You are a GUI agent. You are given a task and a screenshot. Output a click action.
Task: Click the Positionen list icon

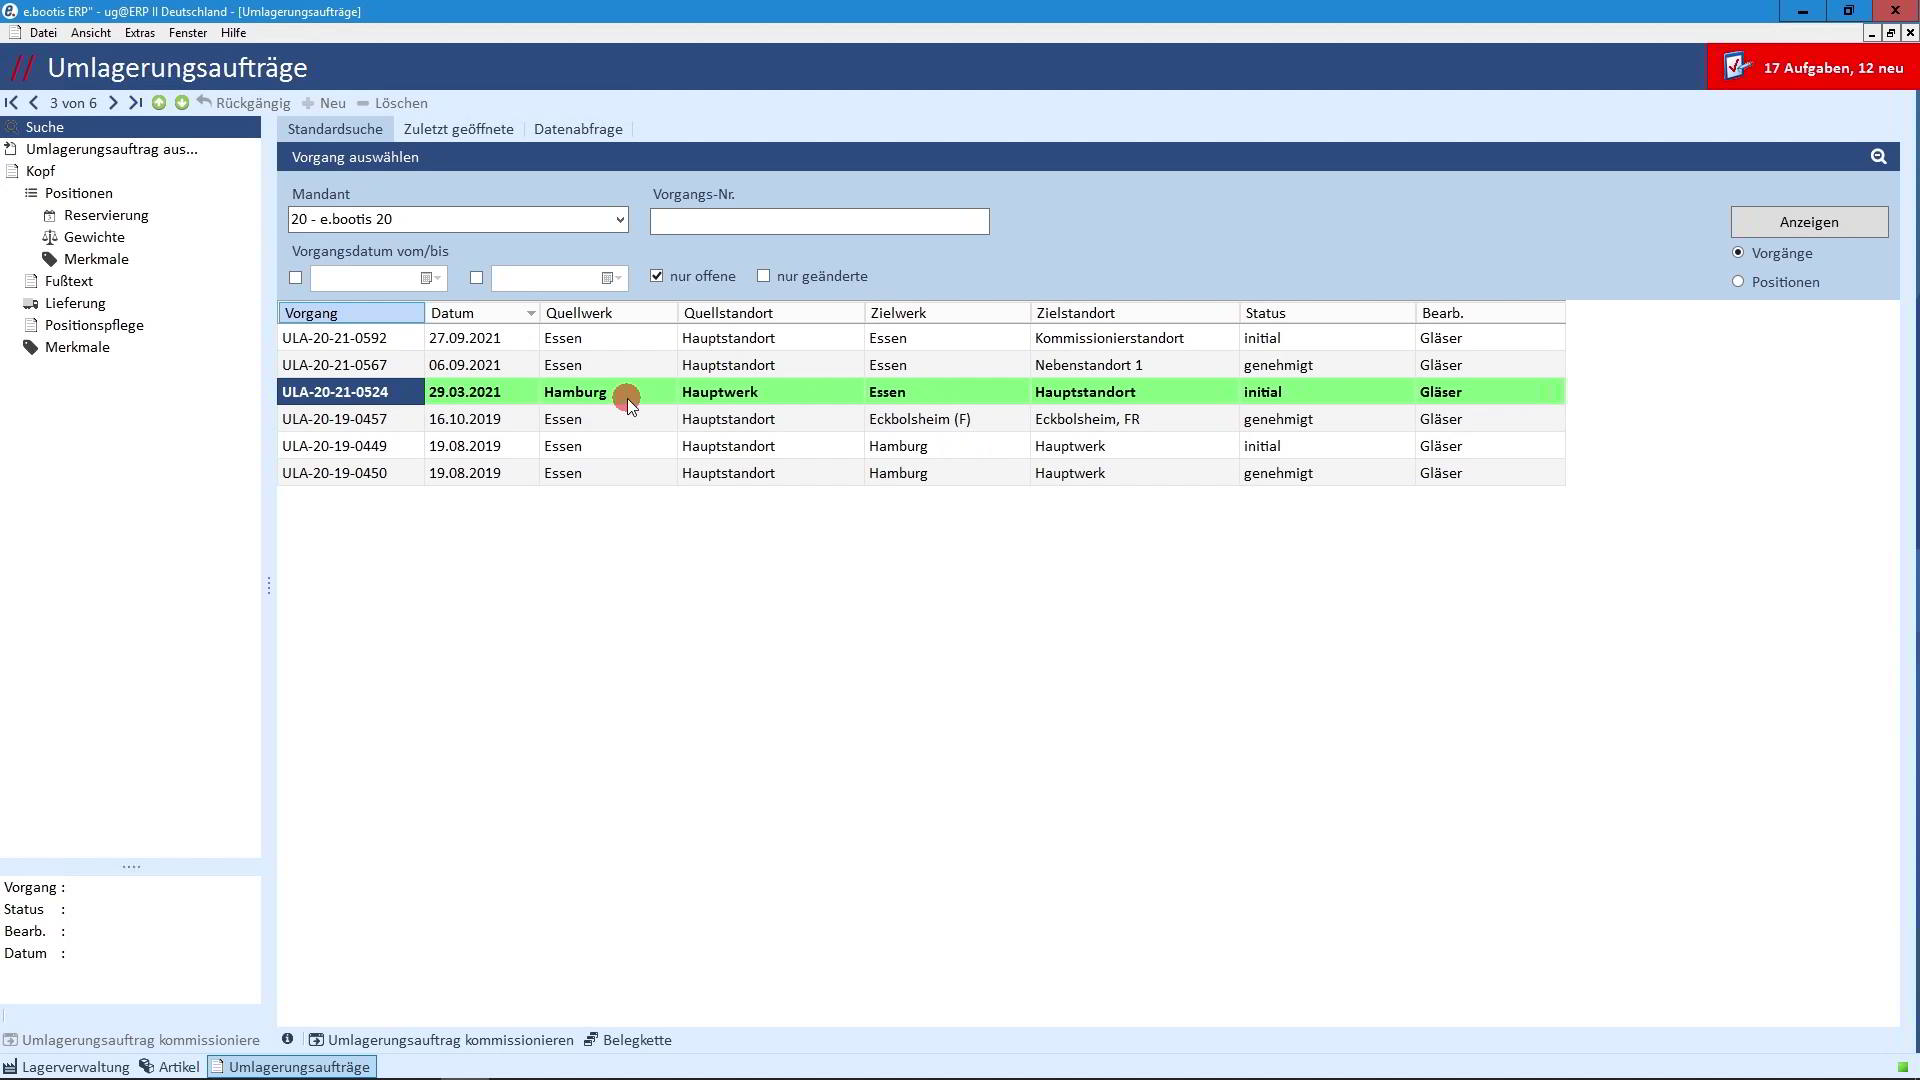click(31, 193)
